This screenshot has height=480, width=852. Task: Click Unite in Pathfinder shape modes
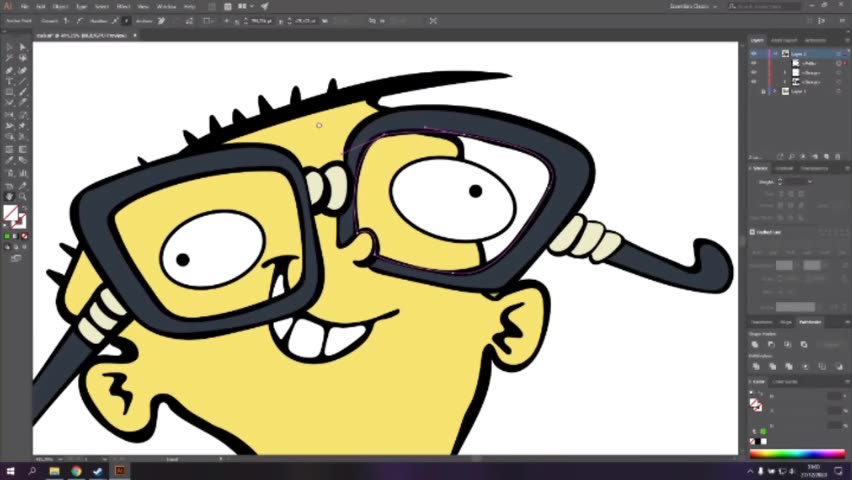tap(755, 344)
